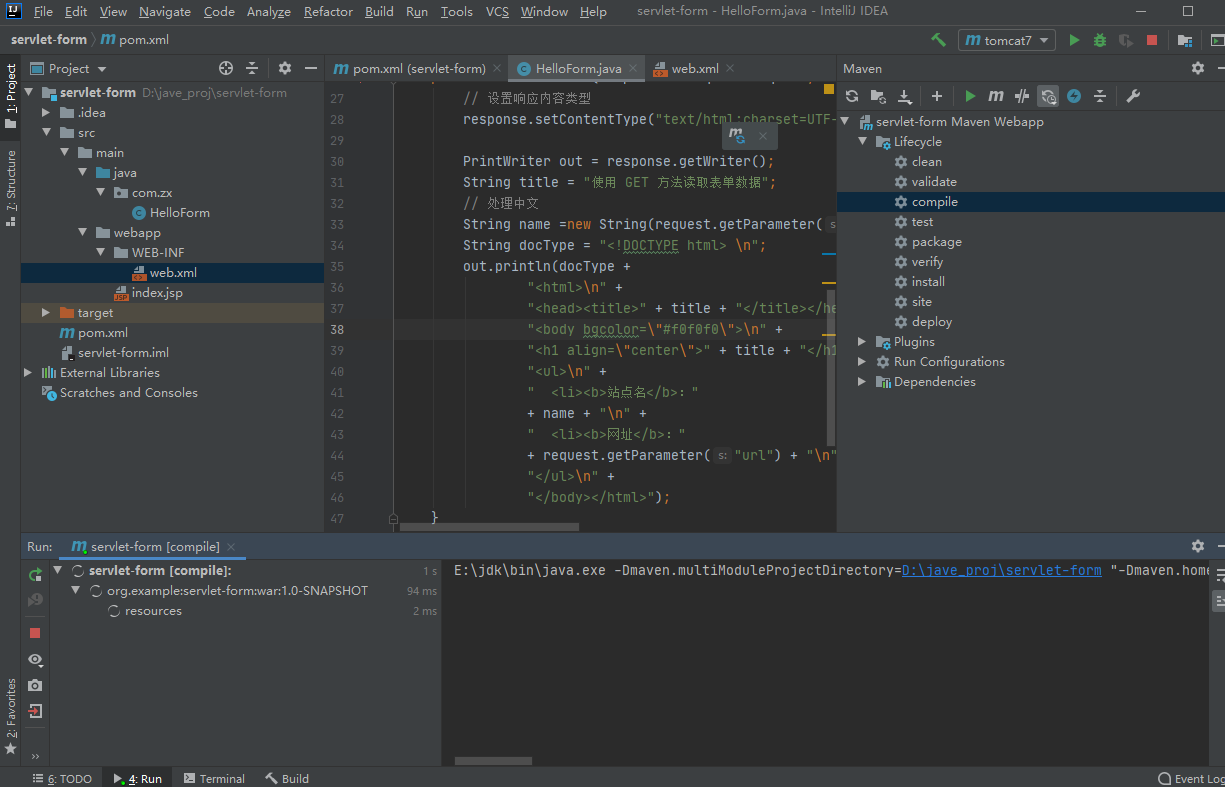
Task: Open Project Structure icon in toolbar
Action: pos(1185,40)
